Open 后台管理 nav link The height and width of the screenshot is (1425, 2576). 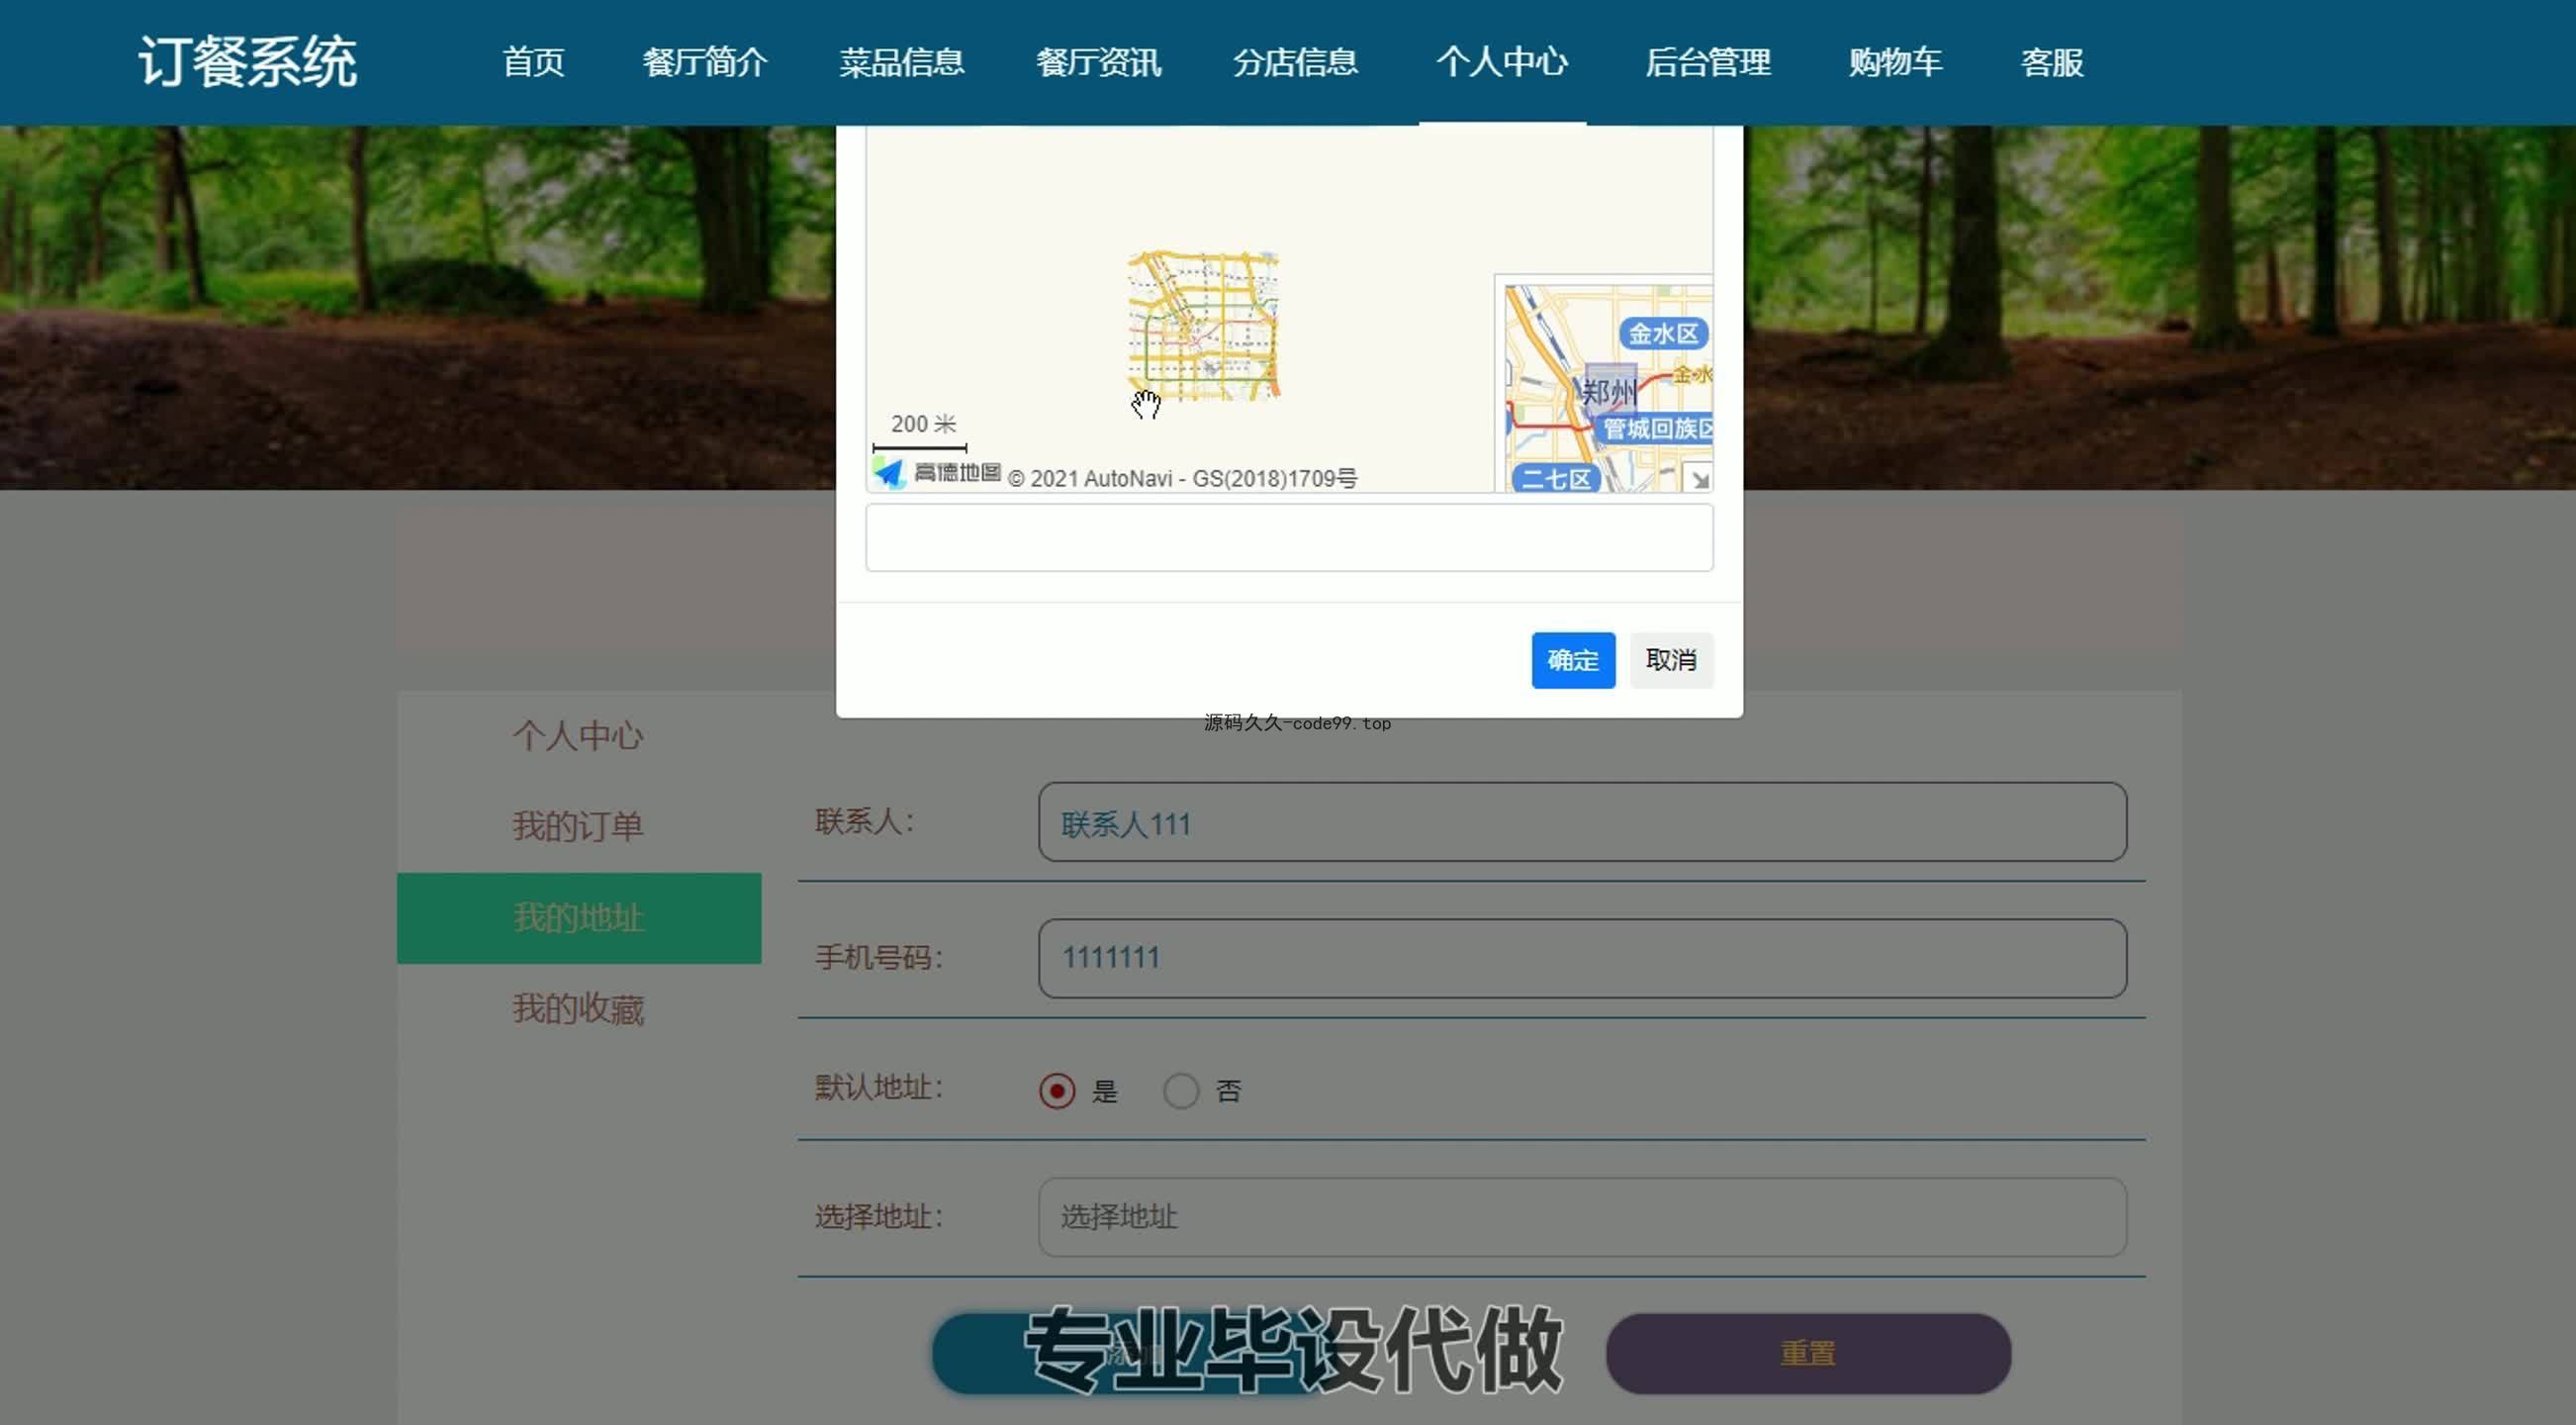pyautogui.click(x=1708, y=62)
